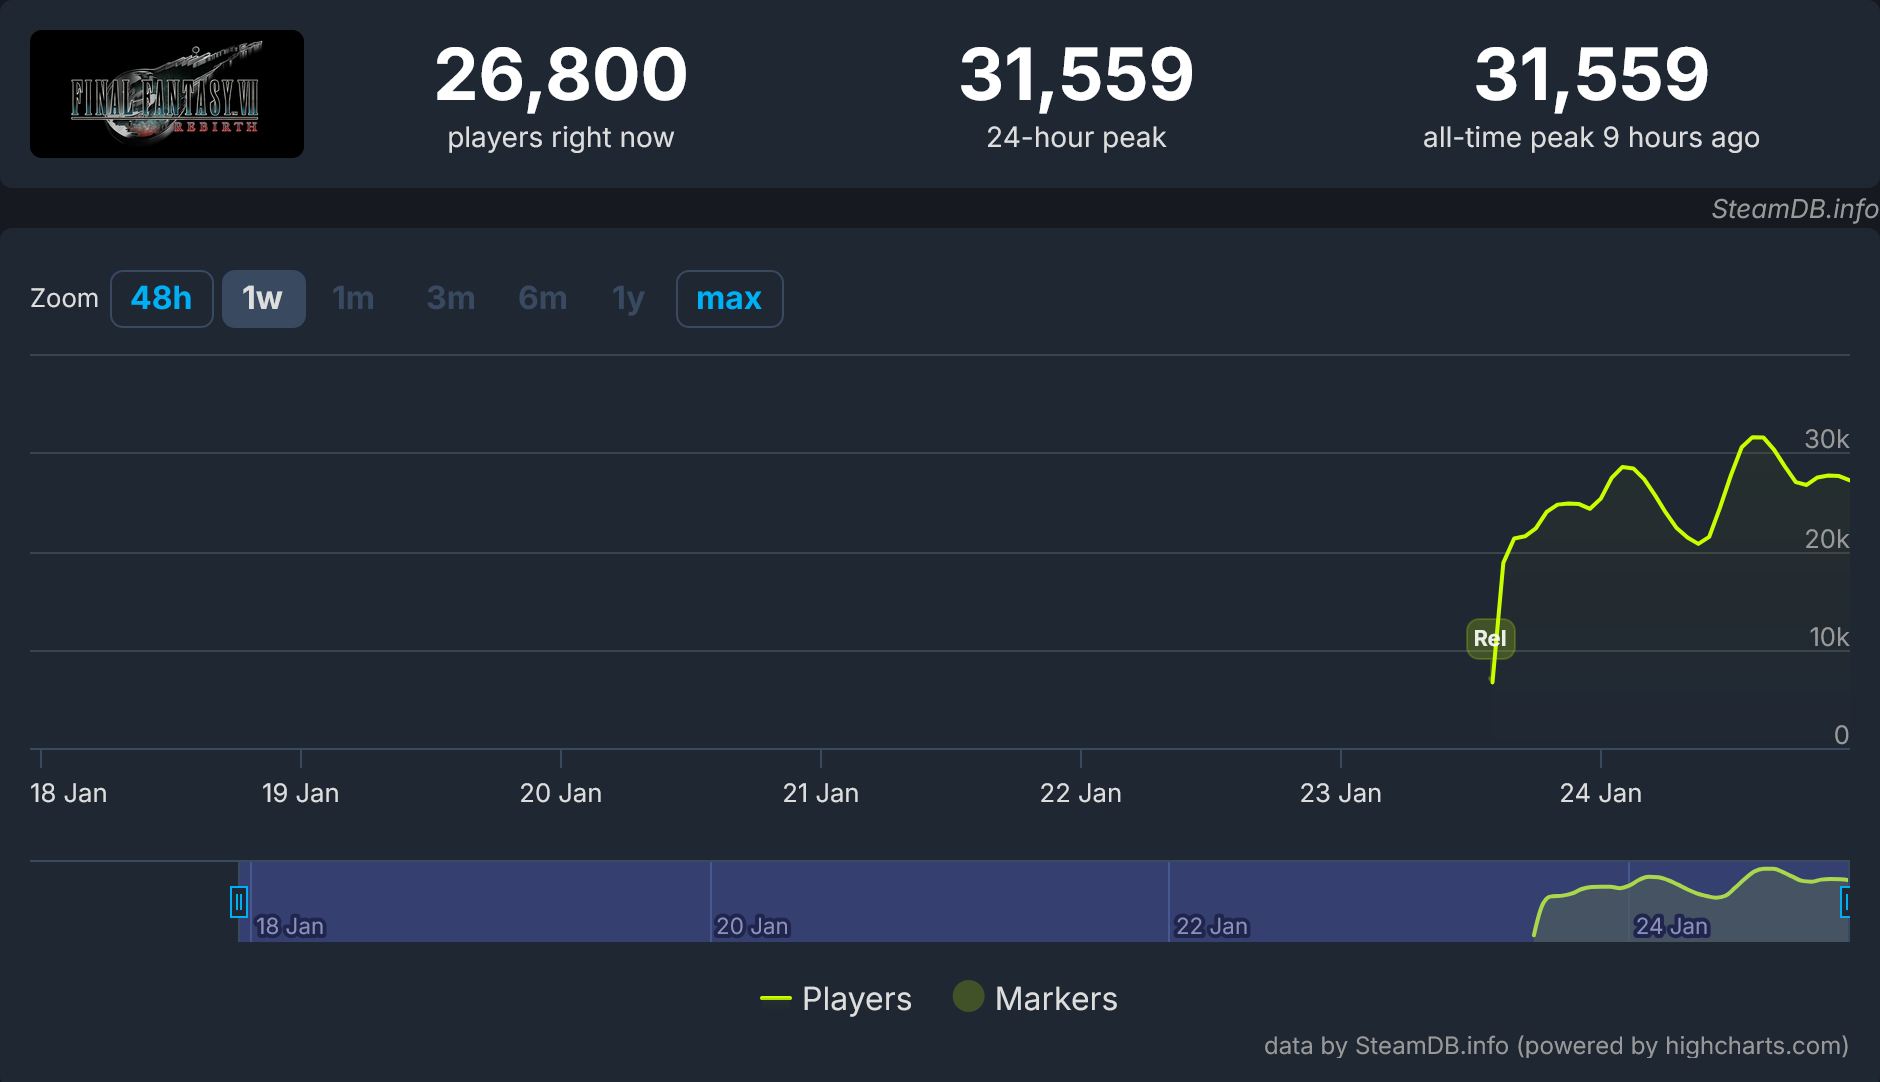Screen dimensions: 1880x1082
Task: Click the 21 Jan axis label
Action: [x=821, y=793]
